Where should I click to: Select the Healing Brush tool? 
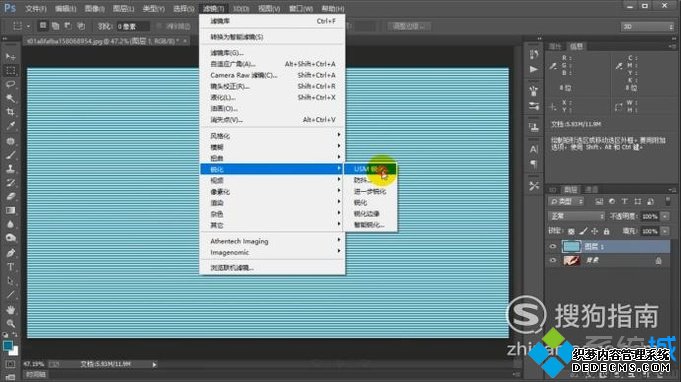click(x=10, y=141)
